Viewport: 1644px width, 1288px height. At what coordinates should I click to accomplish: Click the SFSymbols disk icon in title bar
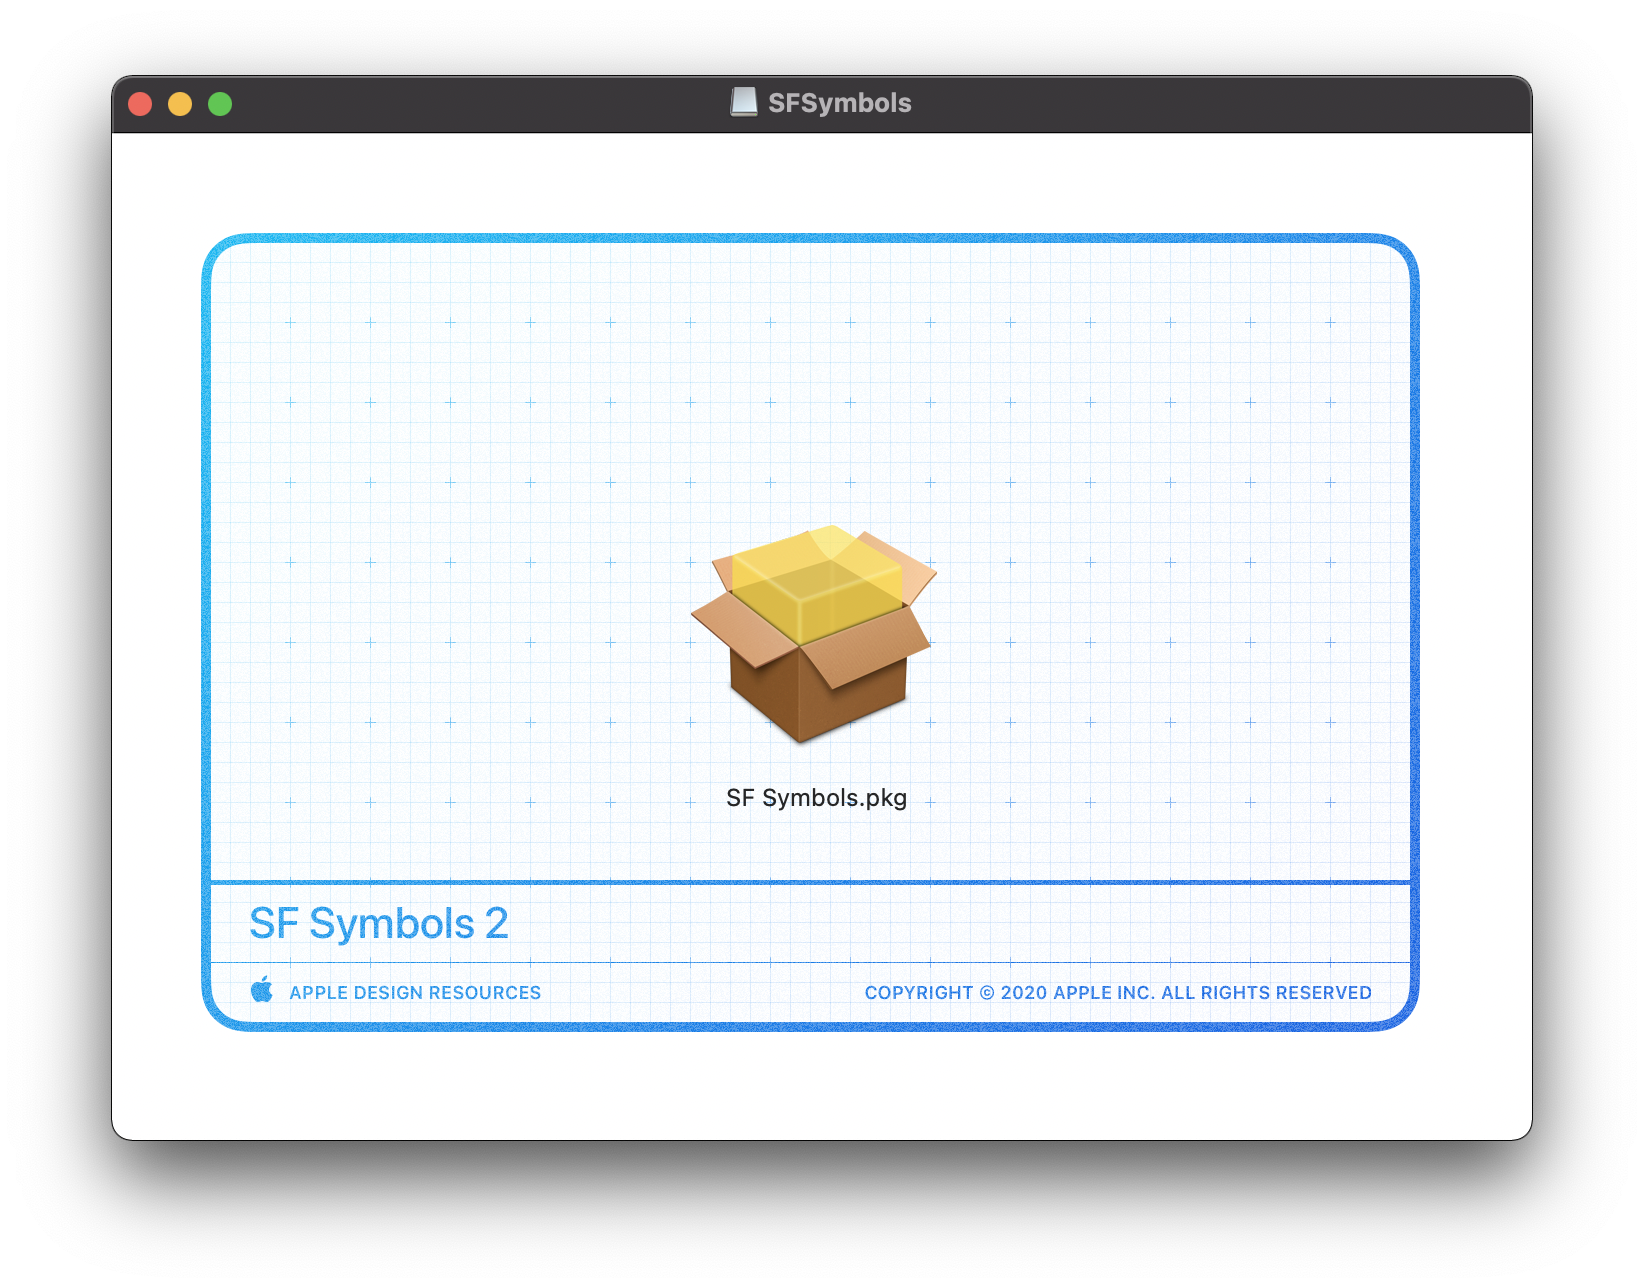pos(744,102)
